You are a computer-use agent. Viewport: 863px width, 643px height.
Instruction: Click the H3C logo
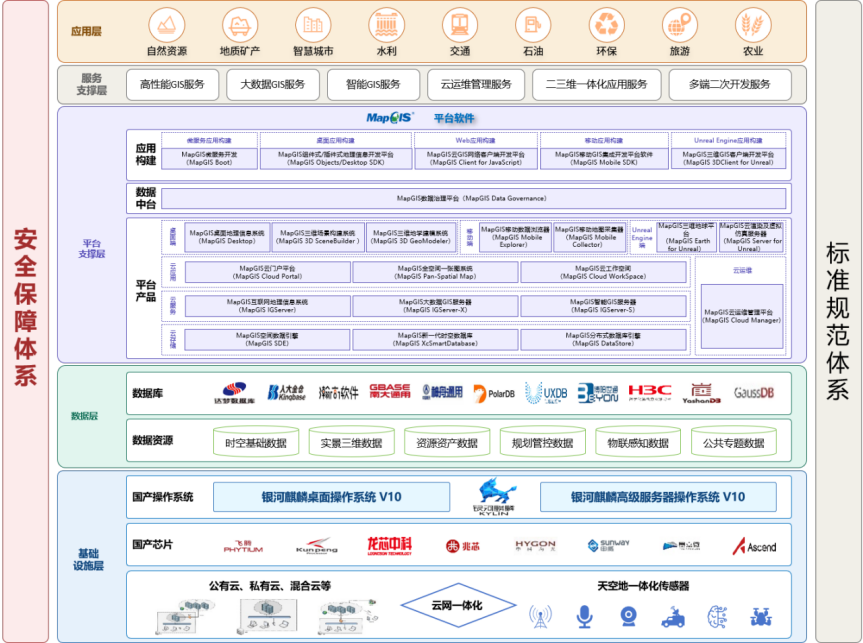click(650, 393)
